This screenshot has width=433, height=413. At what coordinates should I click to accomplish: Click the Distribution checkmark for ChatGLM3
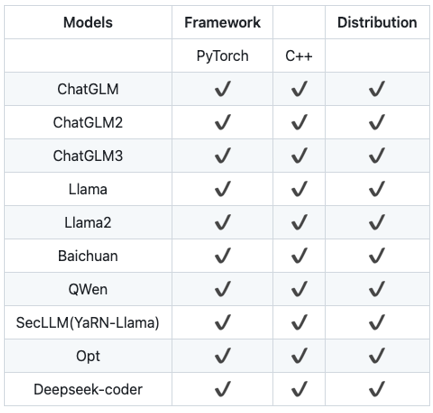coord(377,156)
